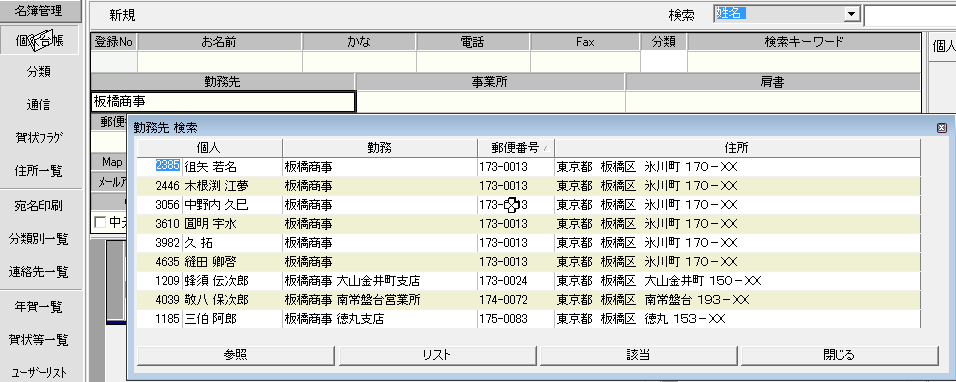Click the Map button behind the dialog
Viewport: 956px width, 382px height.
click(x=110, y=162)
